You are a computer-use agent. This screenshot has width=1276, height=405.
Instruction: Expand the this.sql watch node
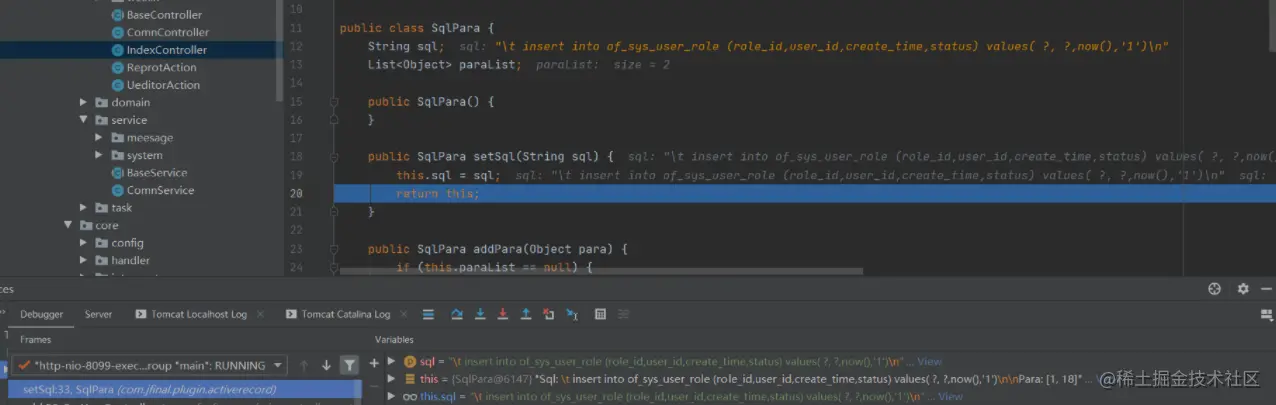(x=392, y=396)
